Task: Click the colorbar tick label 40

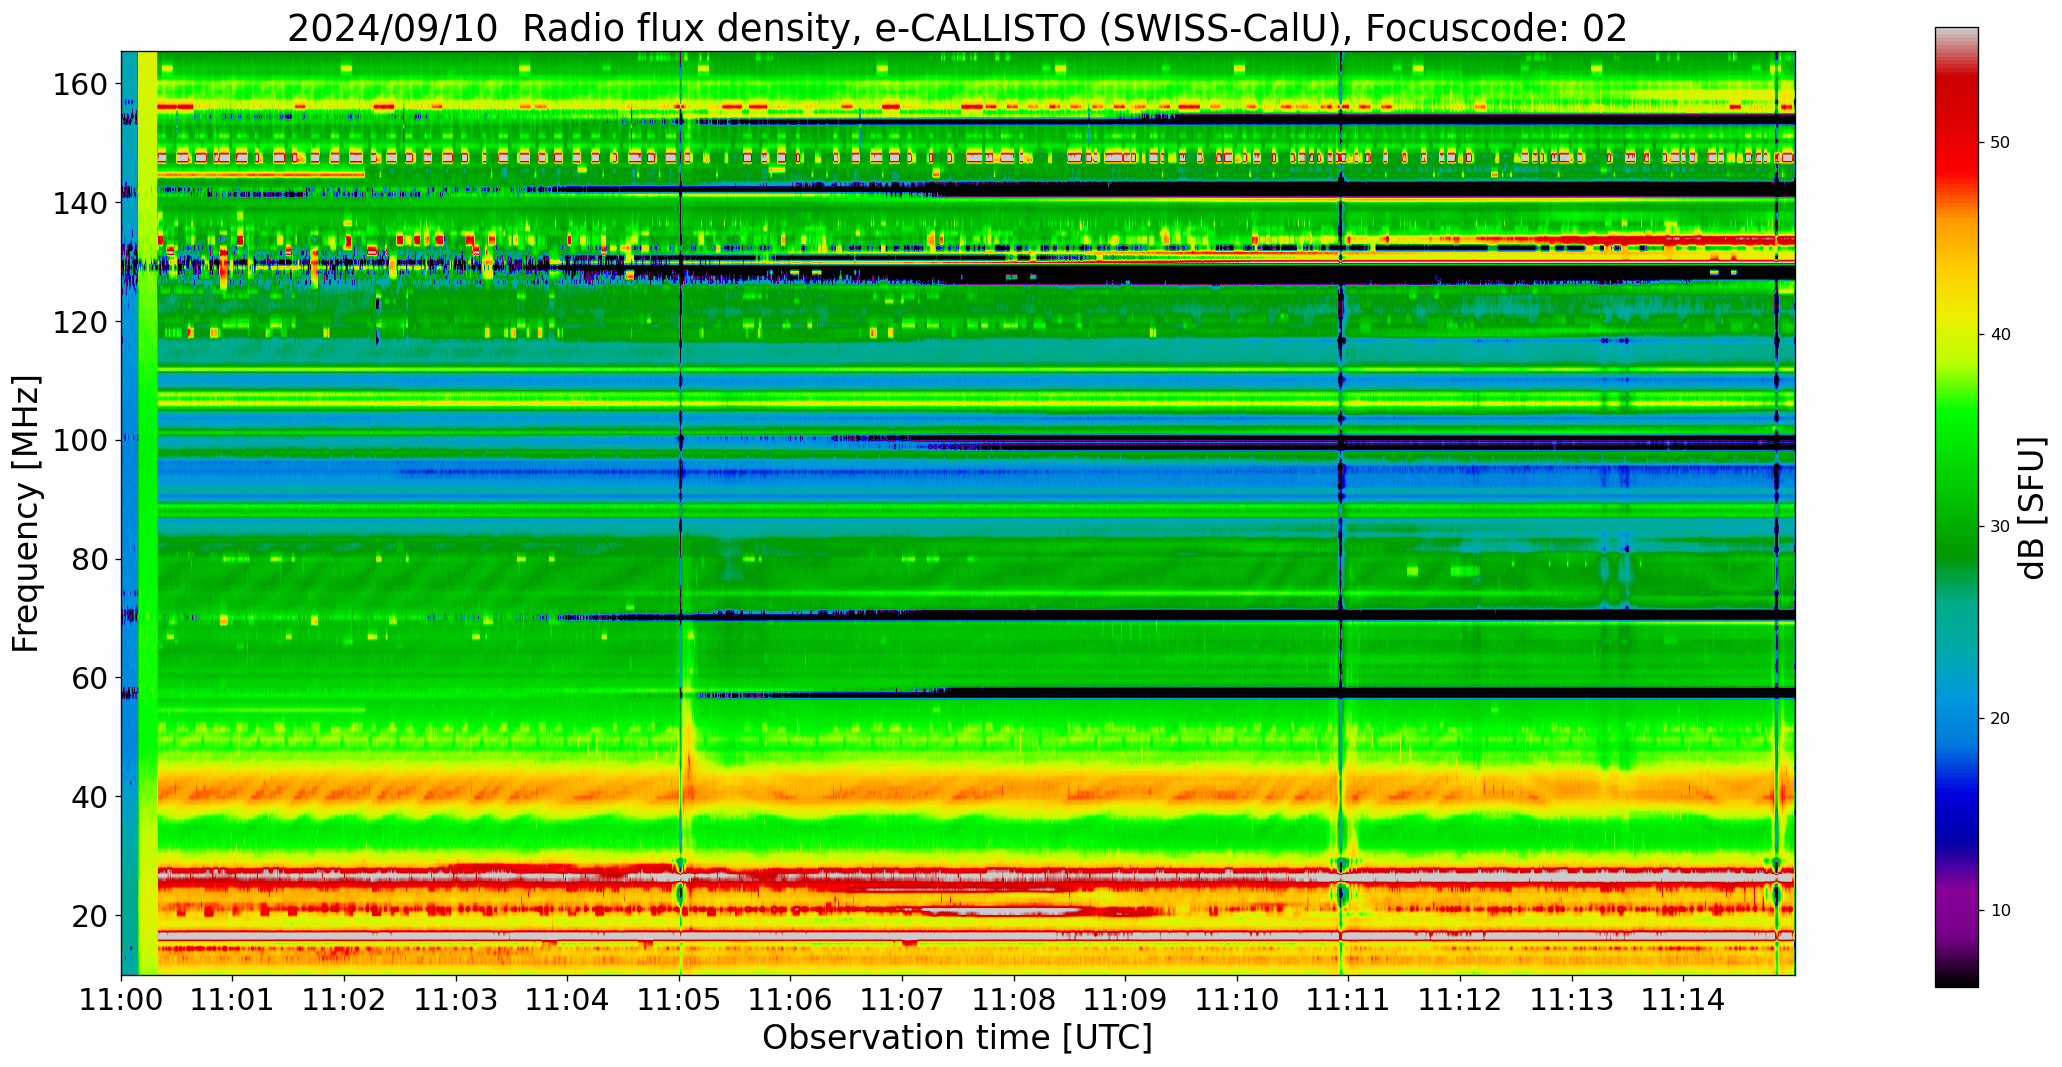Action: click(2000, 334)
